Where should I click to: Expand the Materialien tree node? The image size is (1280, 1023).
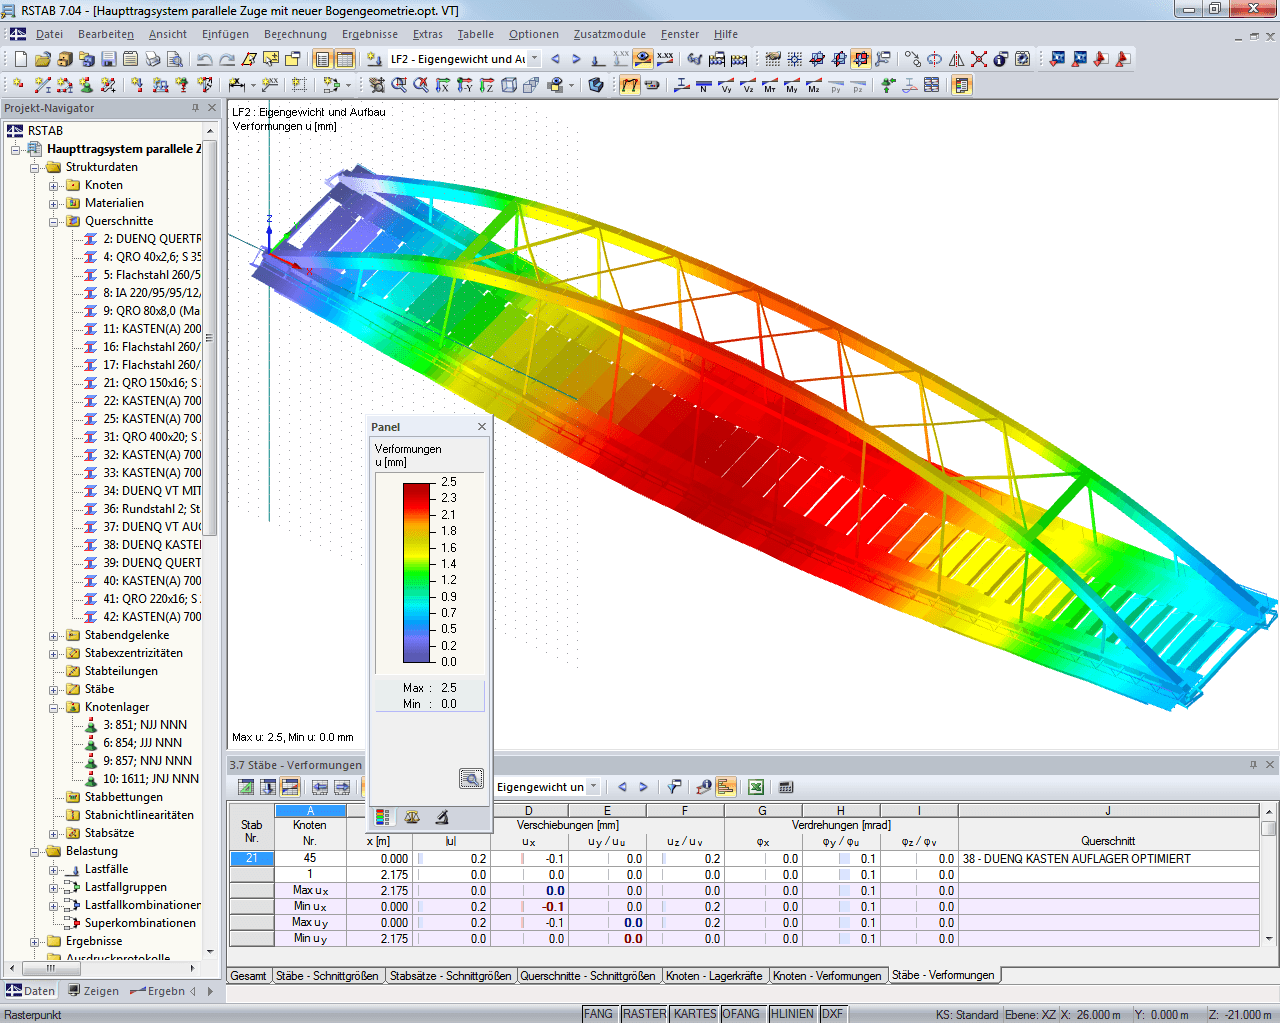[x=54, y=204]
